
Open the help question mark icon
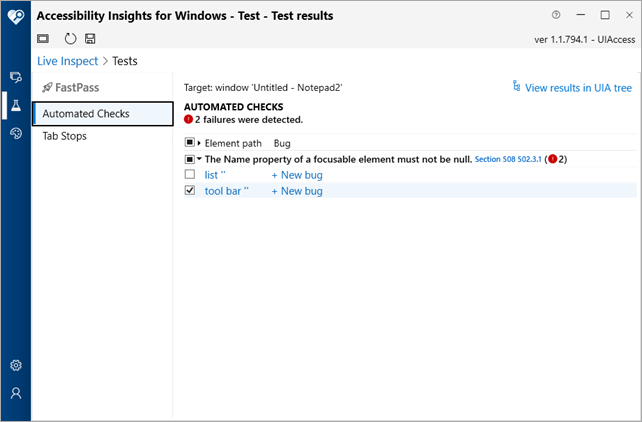[556, 15]
